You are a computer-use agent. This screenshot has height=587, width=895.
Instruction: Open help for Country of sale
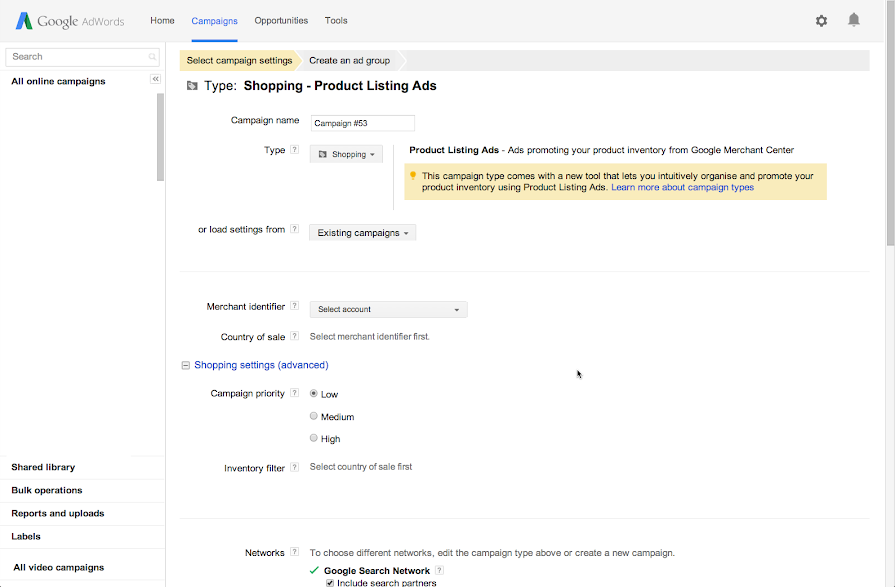pyautogui.click(x=295, y=336)
